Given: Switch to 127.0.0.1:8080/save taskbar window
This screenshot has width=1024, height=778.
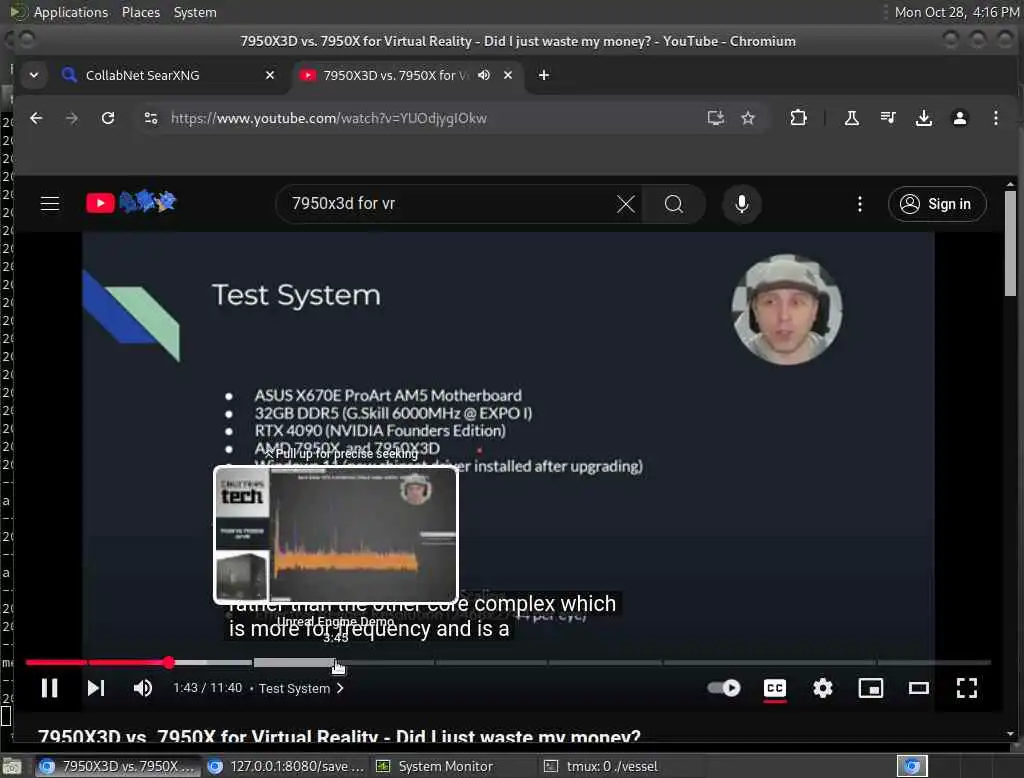Looking at the screenshot, I should point(287,766).
